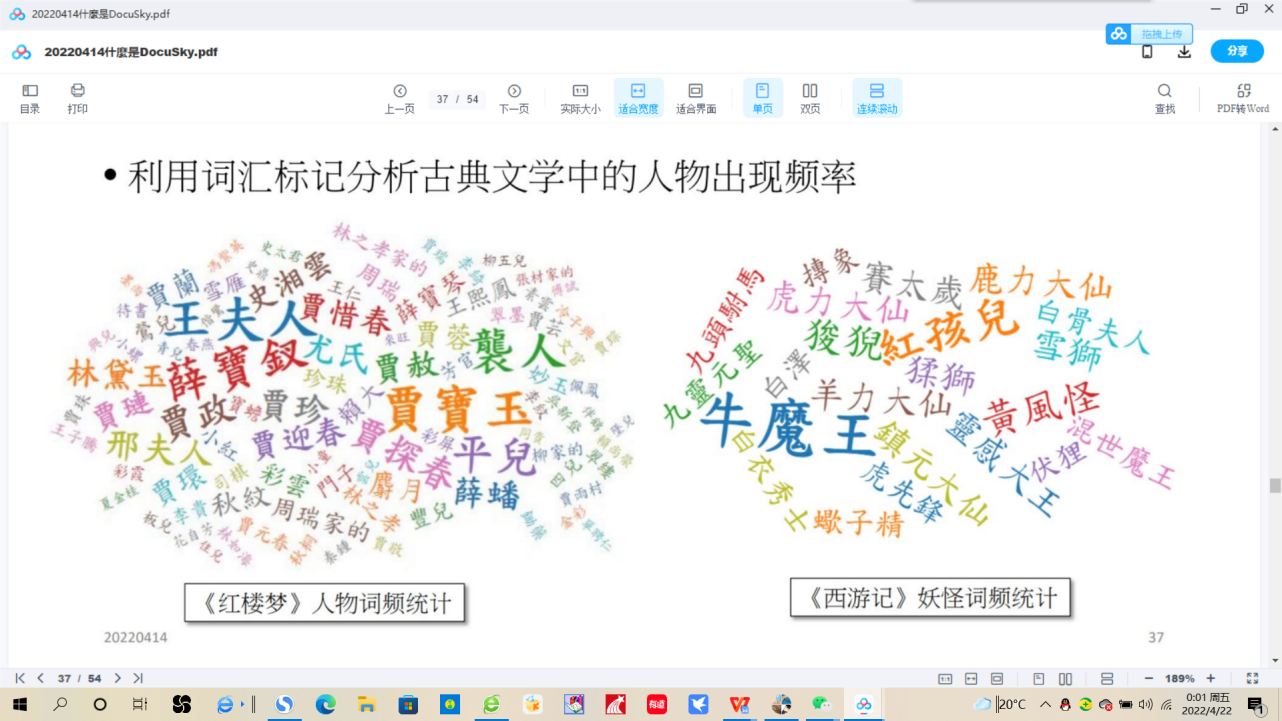This screenshot has height=721, width=1282.
Task: Jump to first page in bottom bar
Action: pos(20,678)
